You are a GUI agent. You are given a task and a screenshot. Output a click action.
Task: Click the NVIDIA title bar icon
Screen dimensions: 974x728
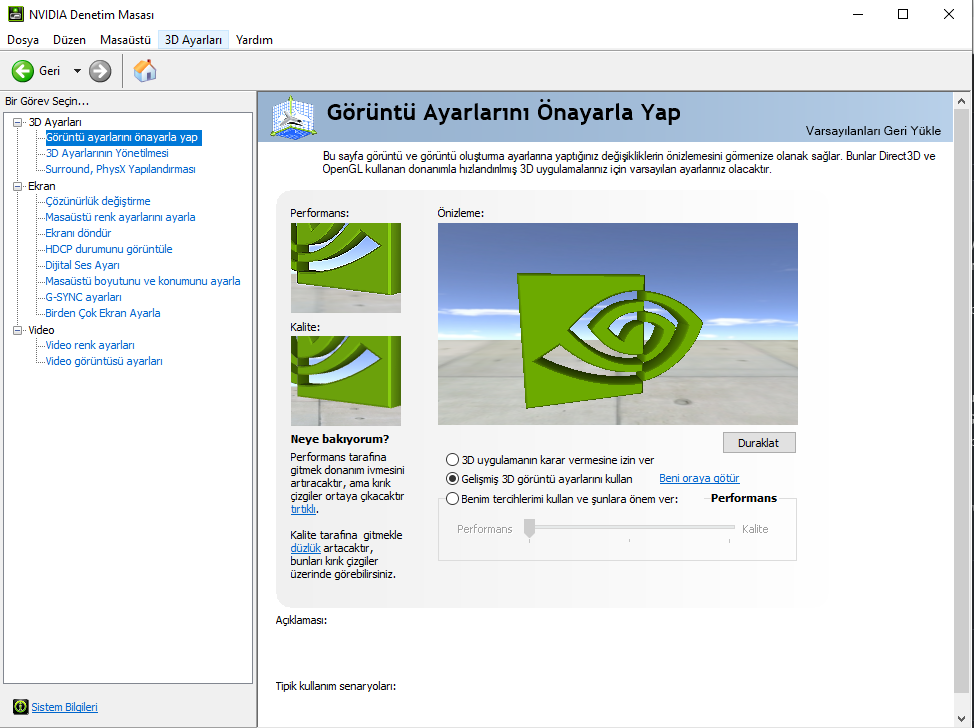pyautogui.click(x=16, y=14)
